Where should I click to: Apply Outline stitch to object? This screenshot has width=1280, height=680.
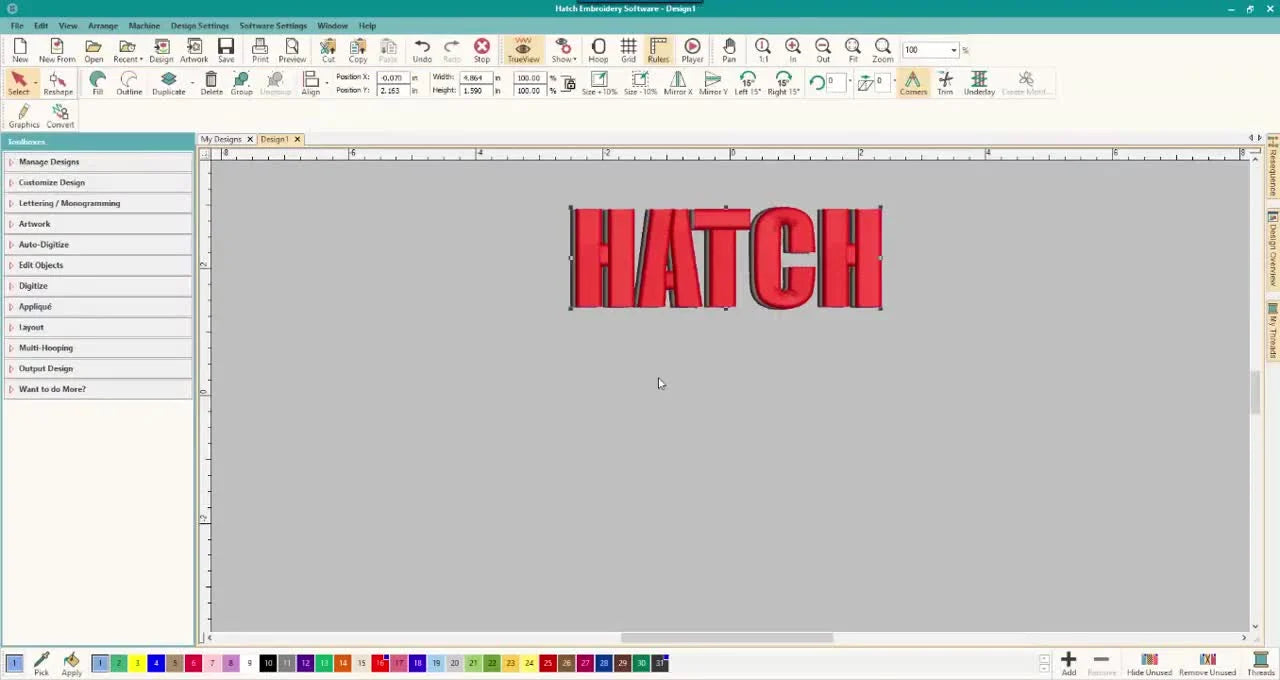click(129, 83)
